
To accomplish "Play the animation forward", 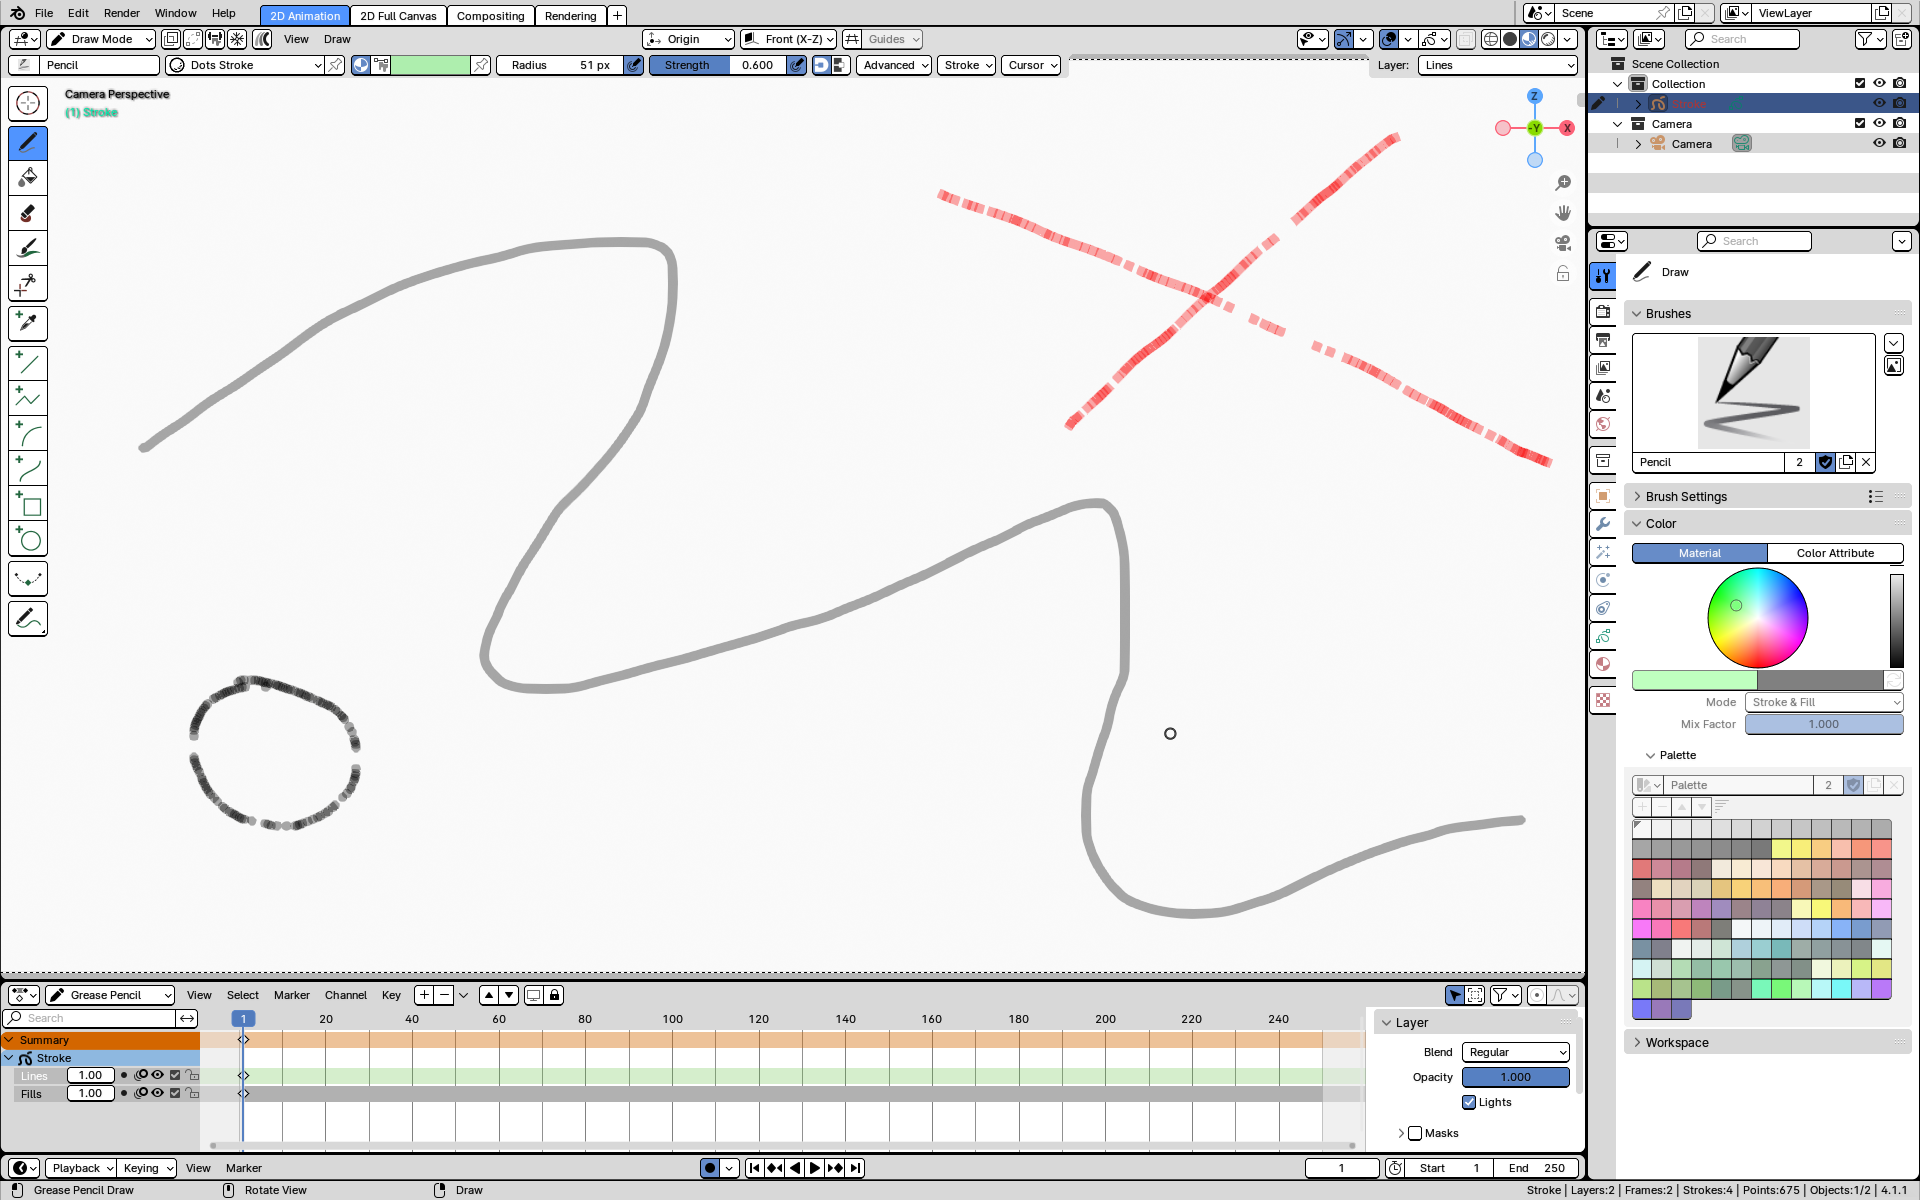I will (815, 1168).
